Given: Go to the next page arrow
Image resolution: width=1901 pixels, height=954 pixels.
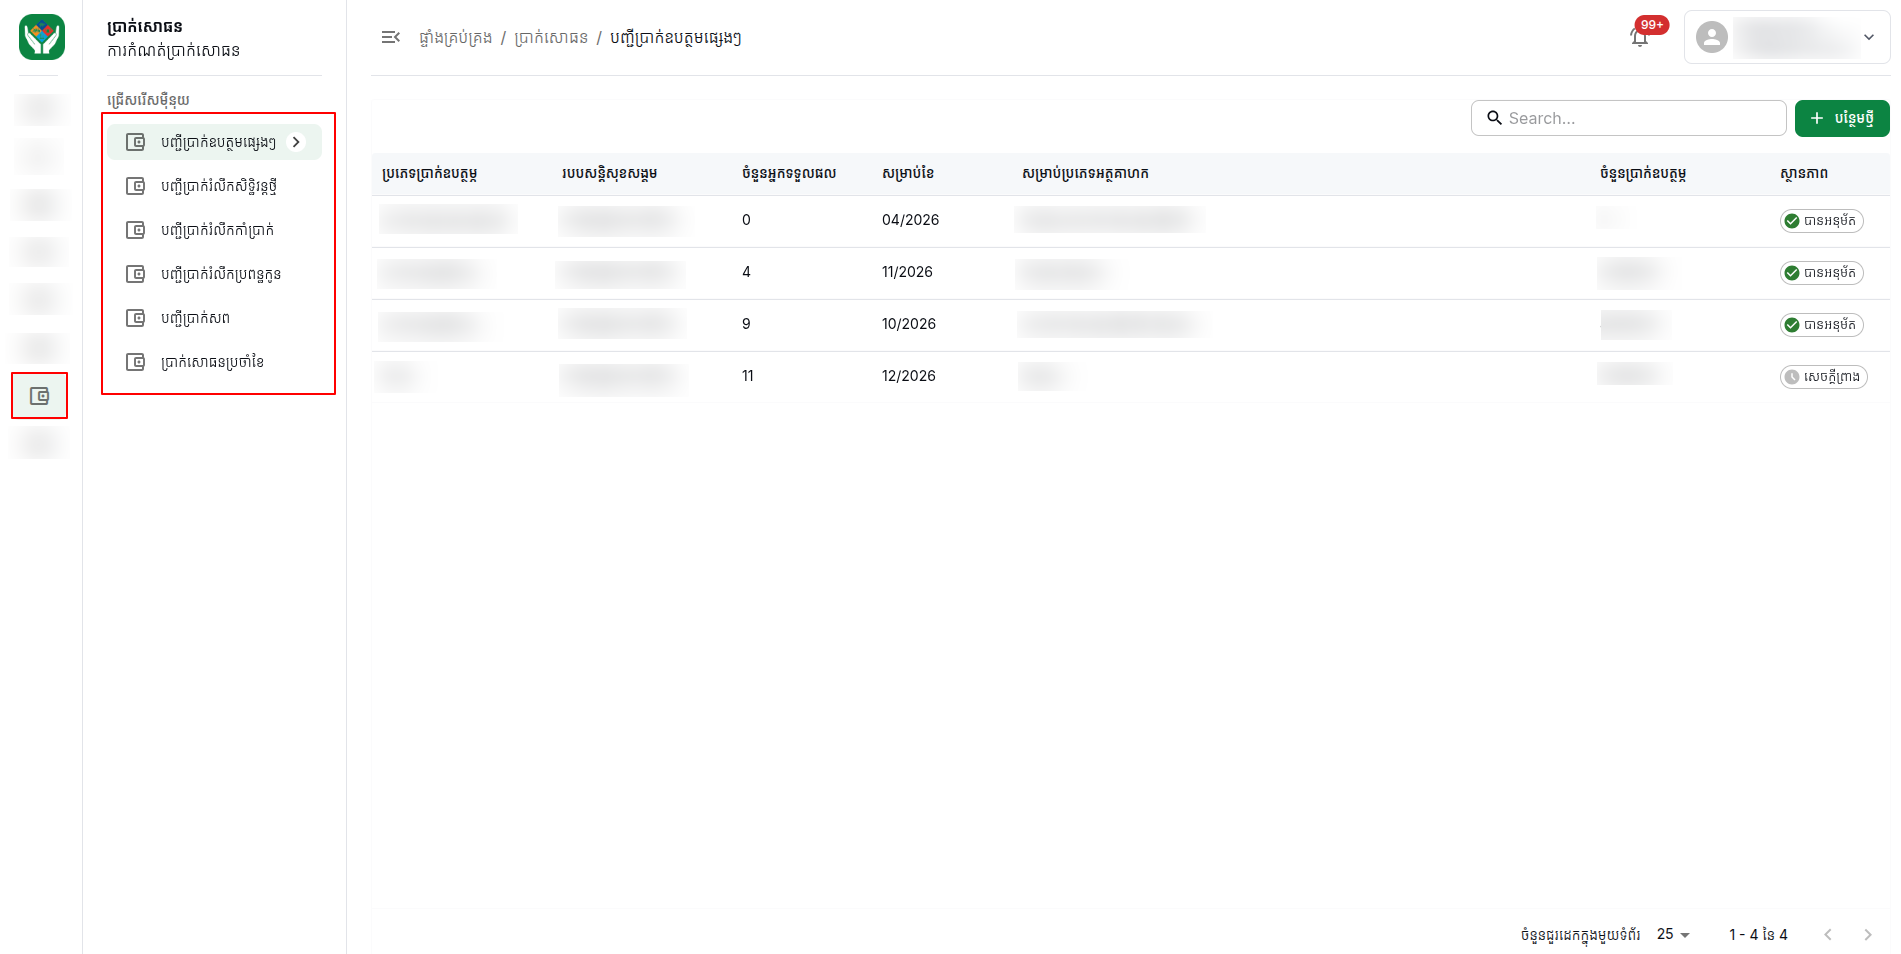Looking at the screenshot, I should pos(1868,934).
